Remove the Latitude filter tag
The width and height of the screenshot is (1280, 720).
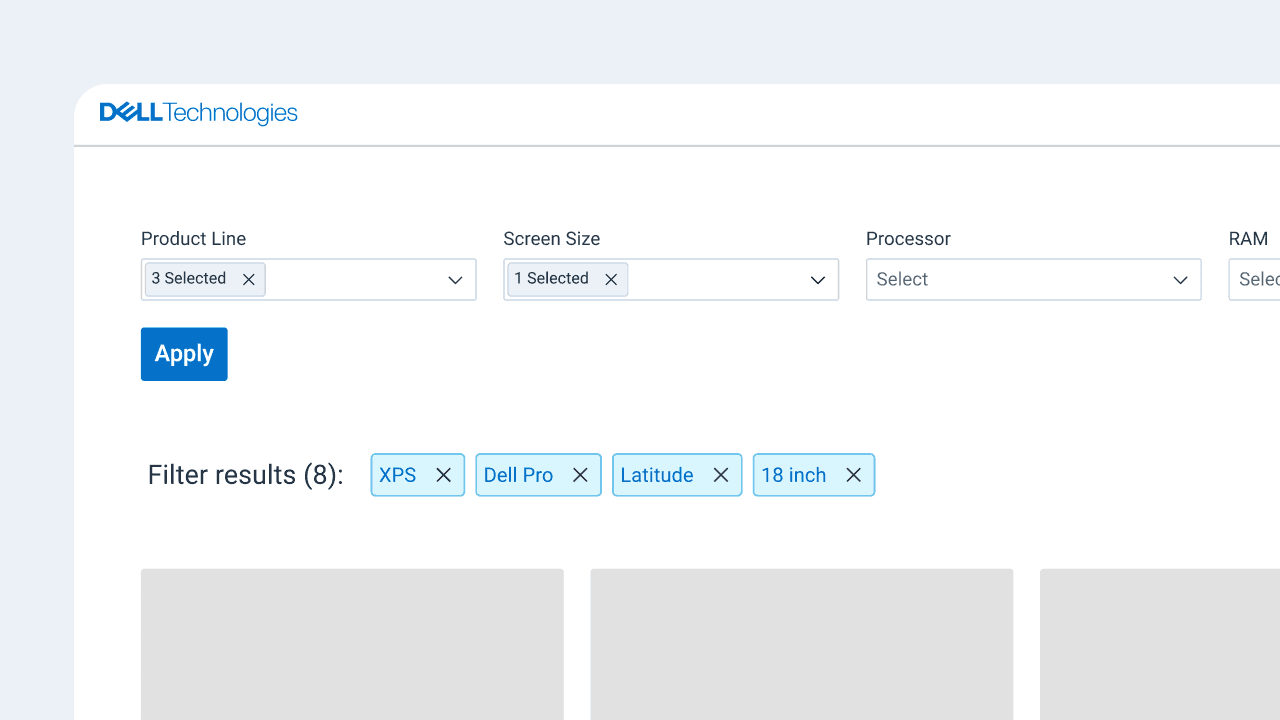[x=721, y=475]
